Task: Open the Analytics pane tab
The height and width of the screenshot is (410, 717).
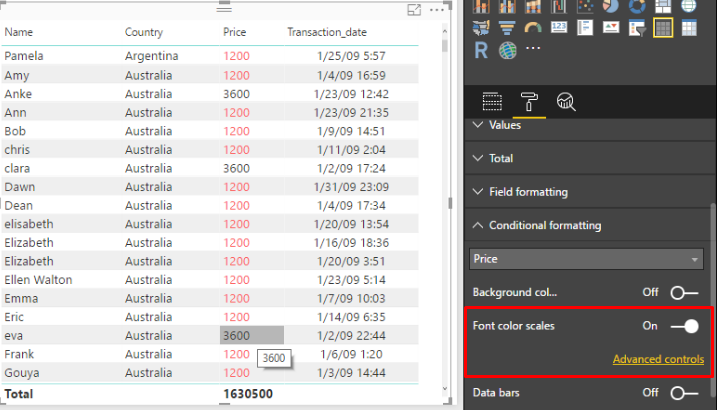Action: 566,101
